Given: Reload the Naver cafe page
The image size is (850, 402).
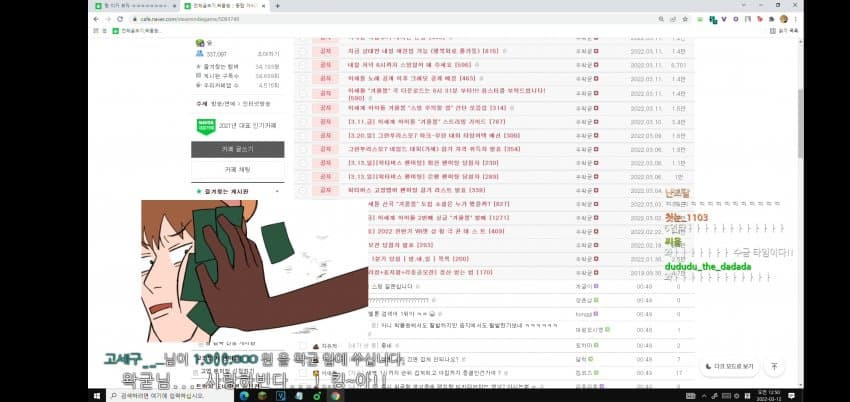Looking at the screenshot, I should pos(120,19).
